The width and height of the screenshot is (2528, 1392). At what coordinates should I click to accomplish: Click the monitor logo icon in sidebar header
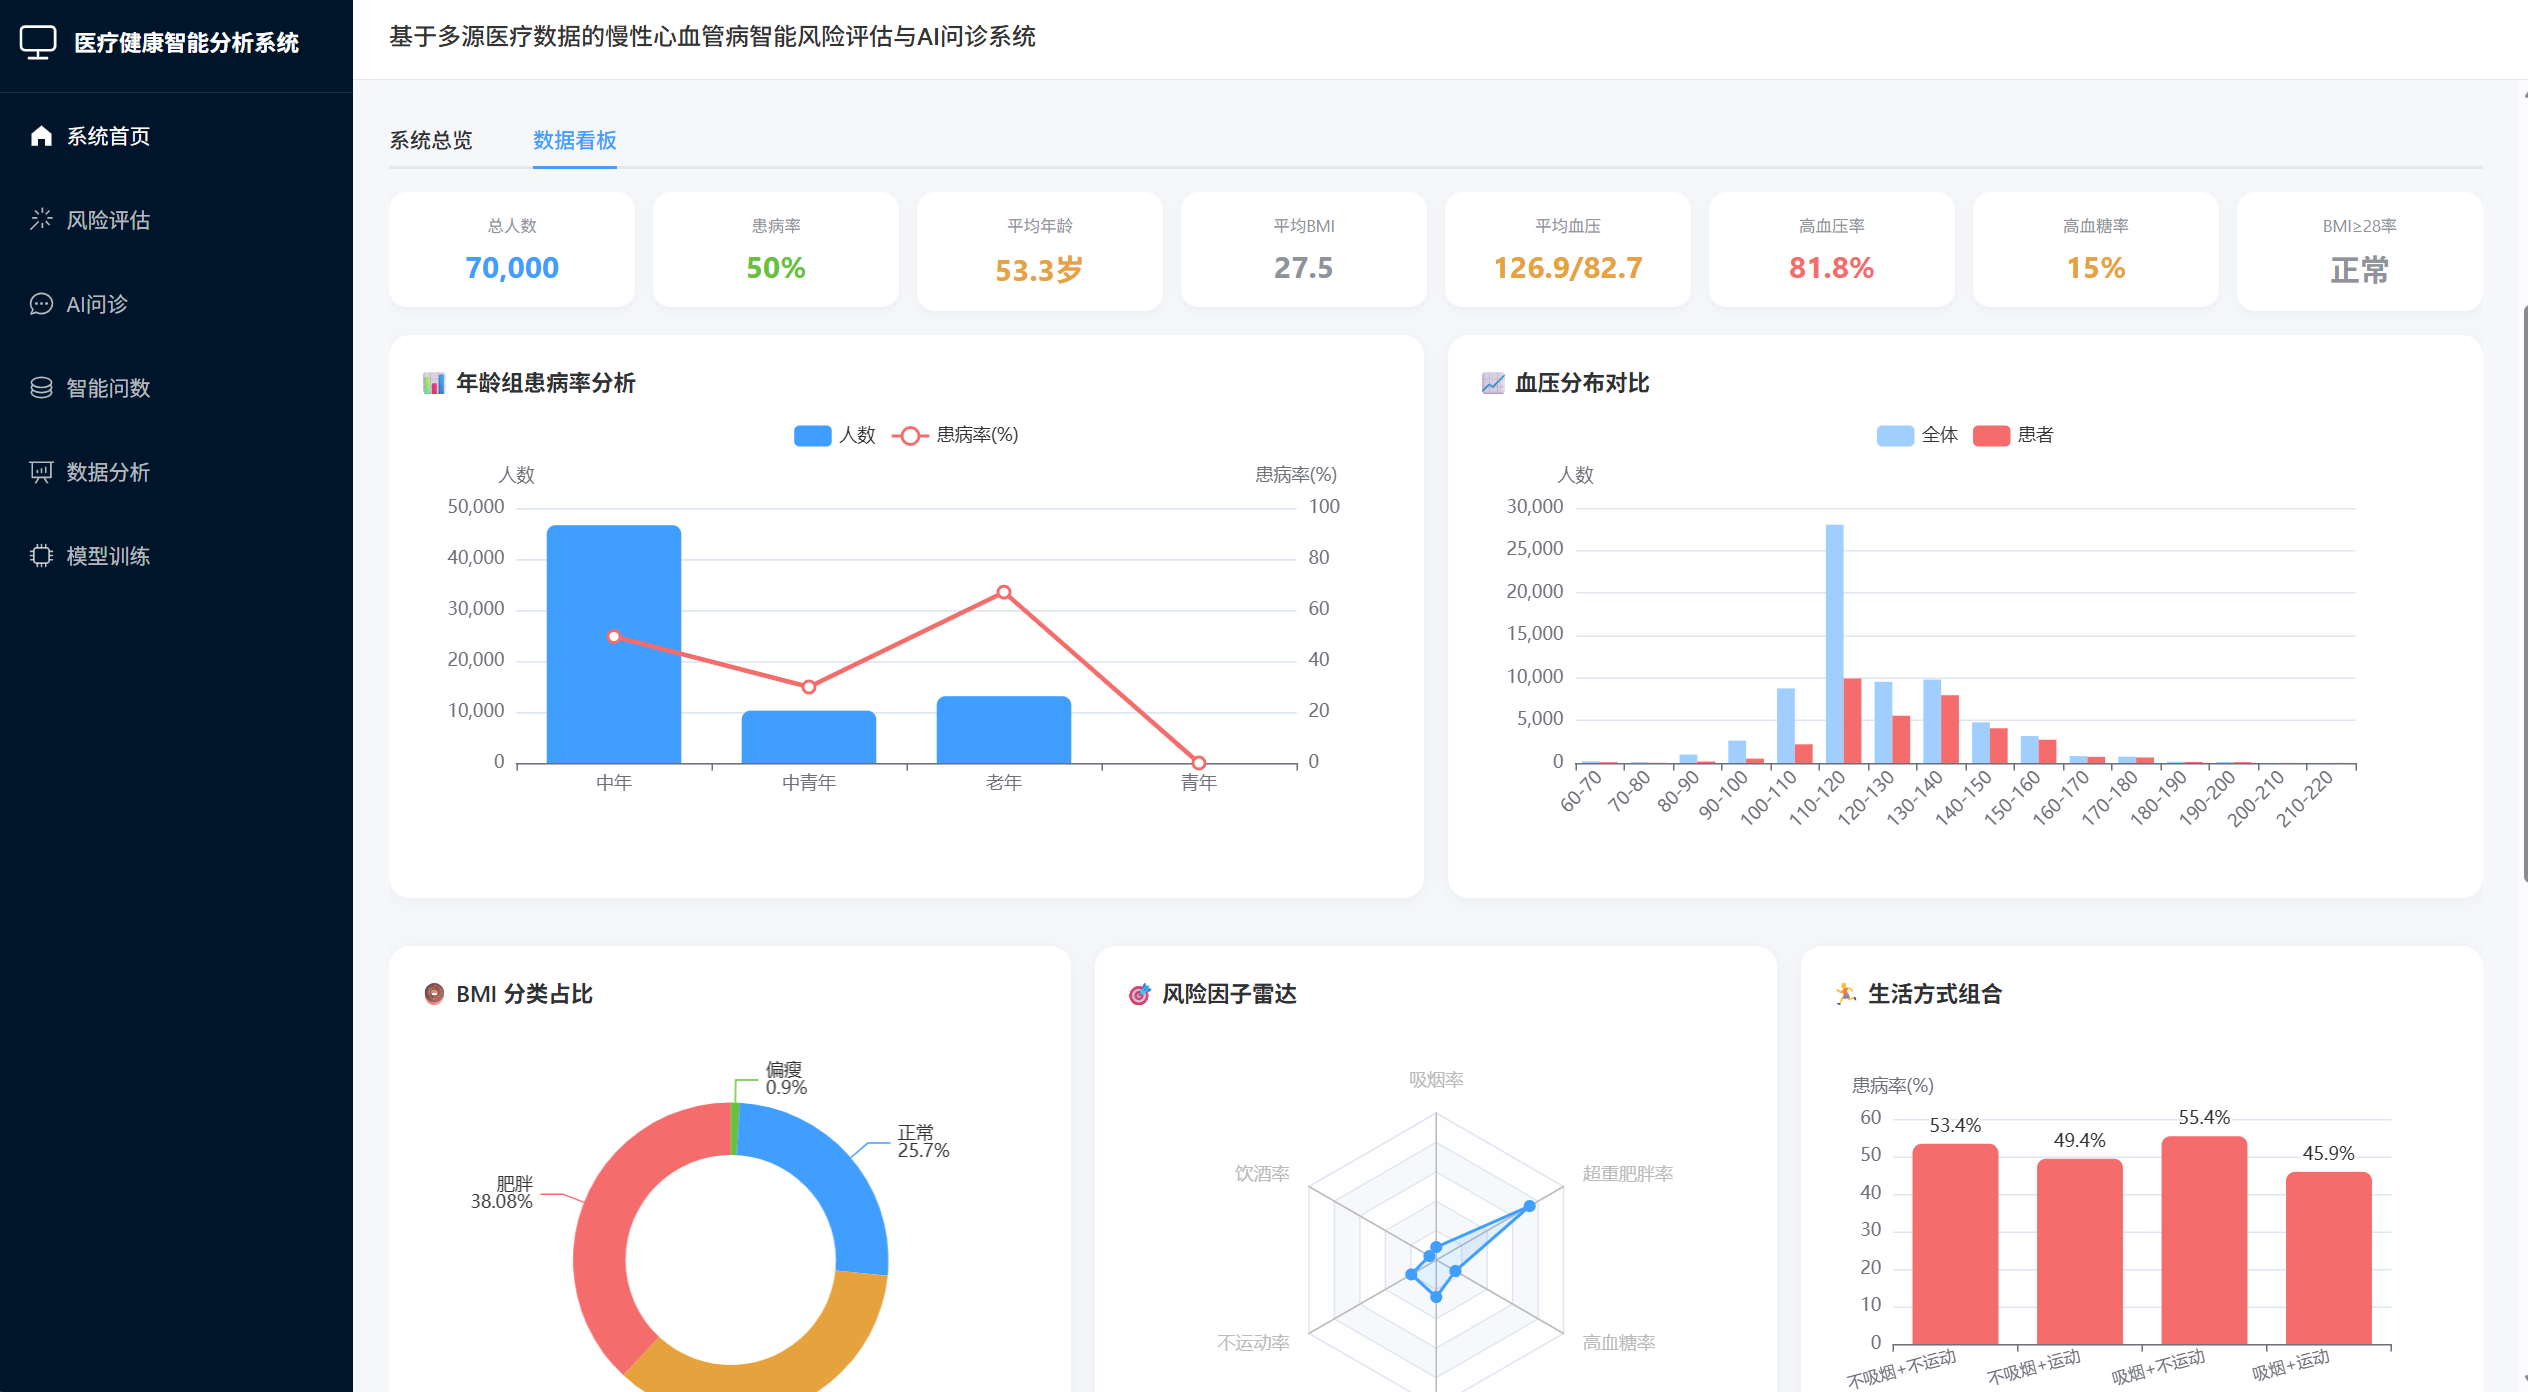38,42
